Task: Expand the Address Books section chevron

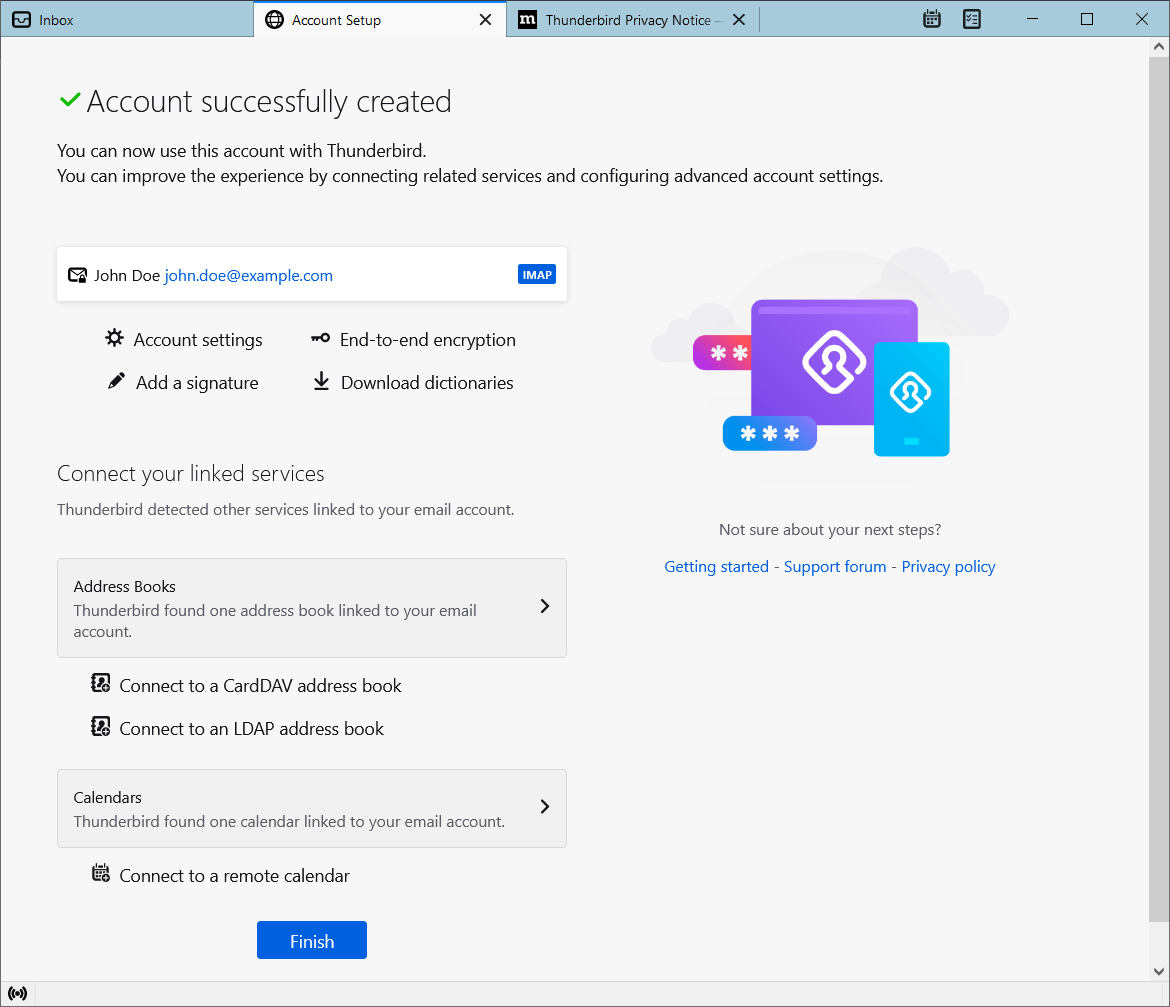Action: 544,606
